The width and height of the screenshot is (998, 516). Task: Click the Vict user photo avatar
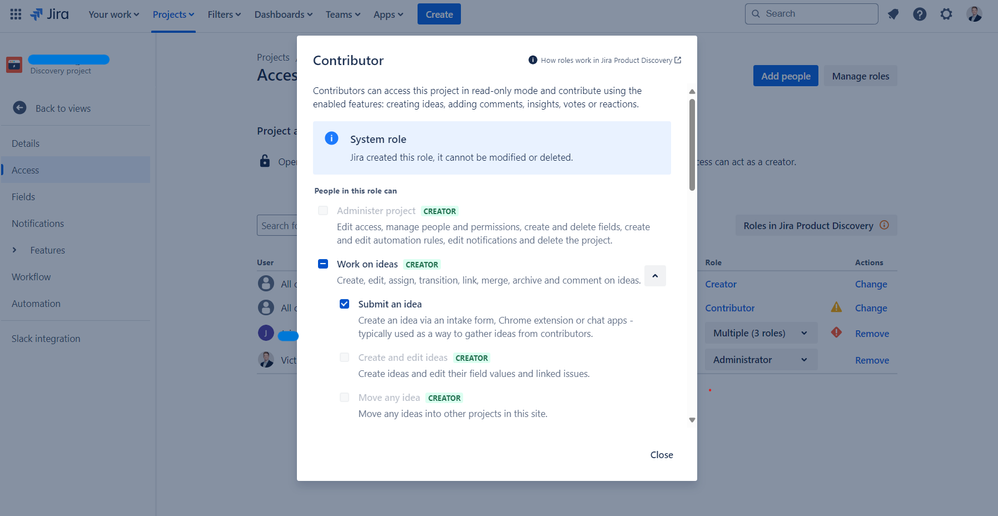pos(266,359)
